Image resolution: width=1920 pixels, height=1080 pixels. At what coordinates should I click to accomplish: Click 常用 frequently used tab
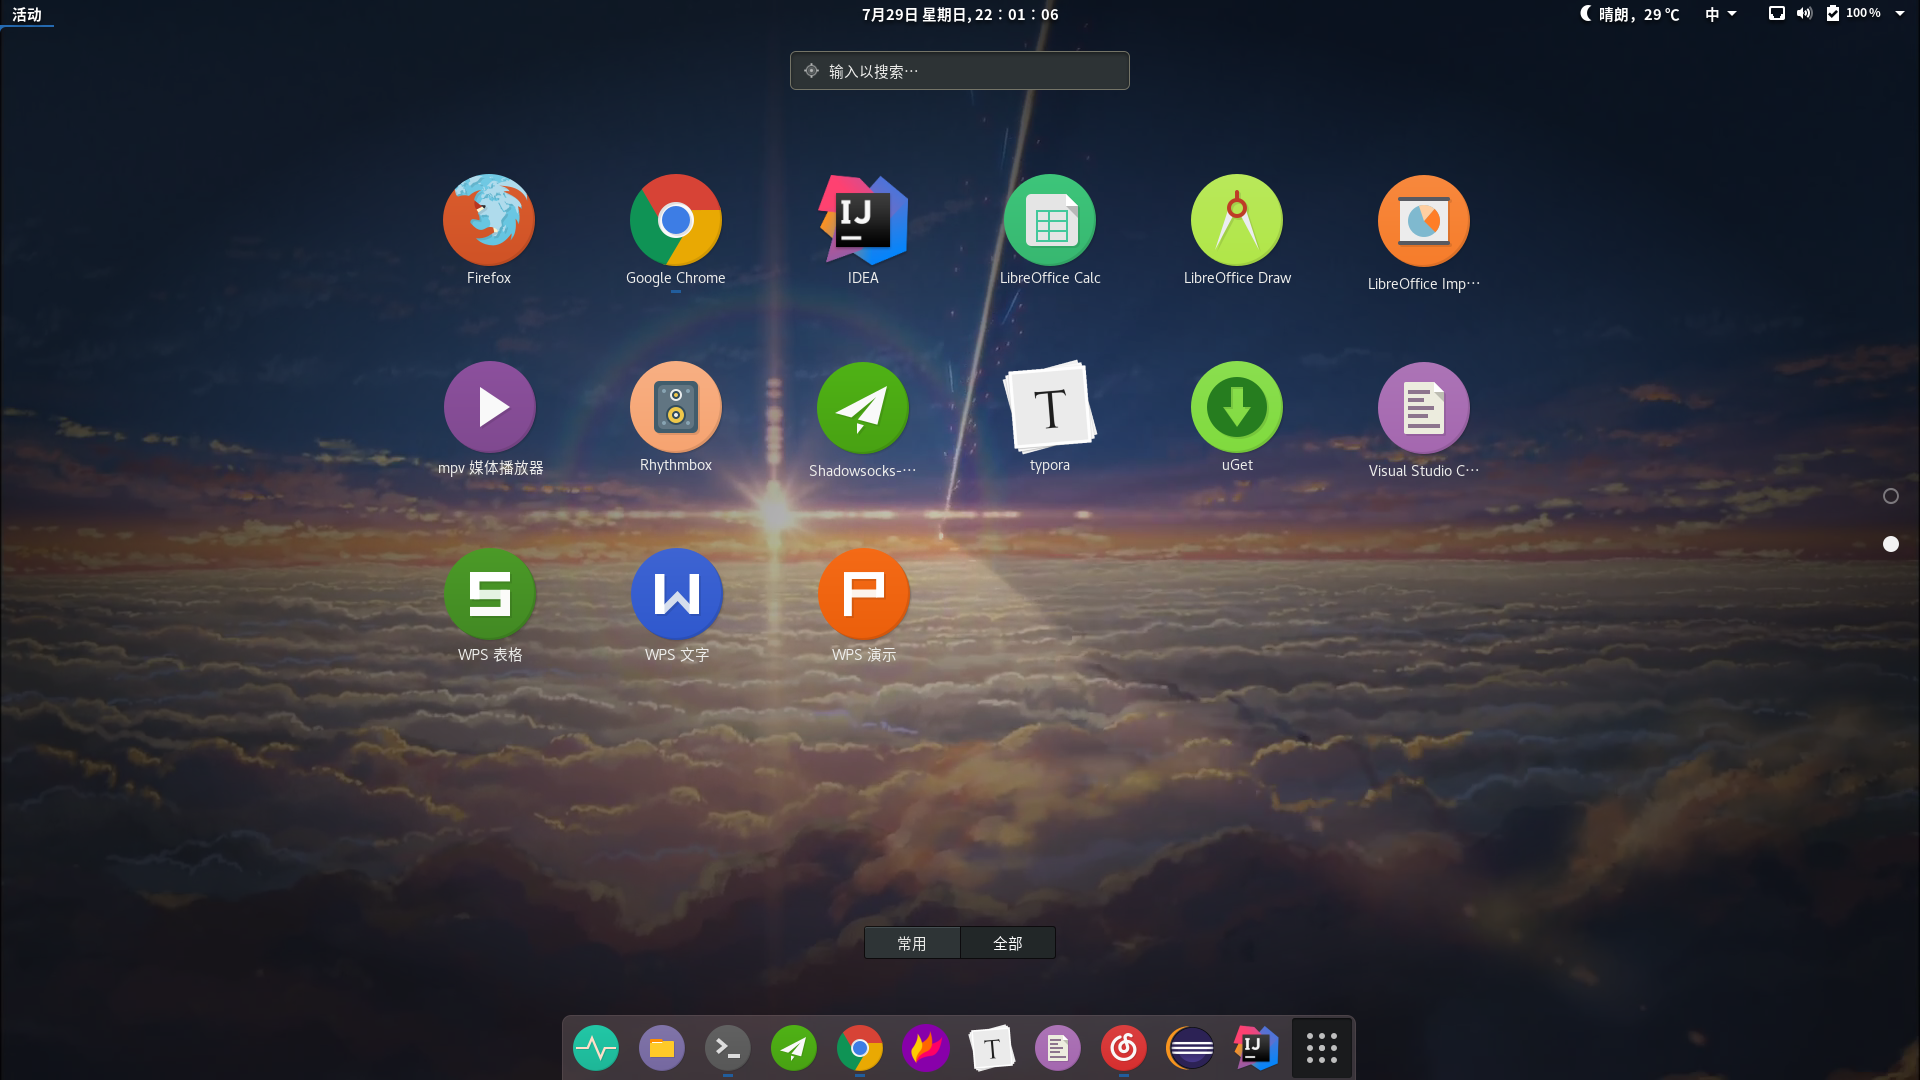(x=911, y=943)
